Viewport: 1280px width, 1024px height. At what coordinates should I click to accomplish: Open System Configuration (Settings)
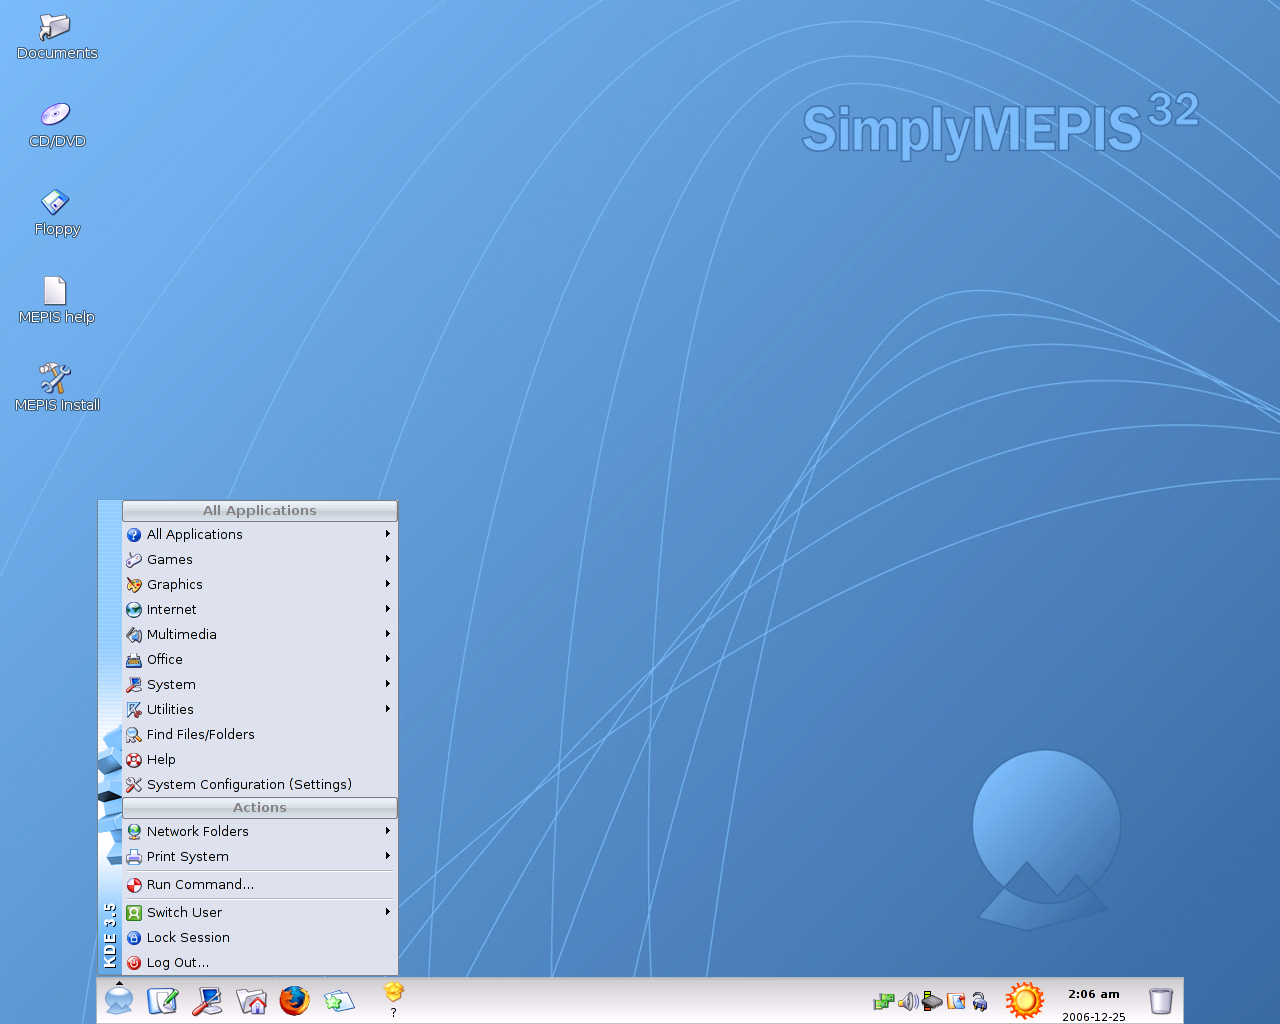pos(260,784)
